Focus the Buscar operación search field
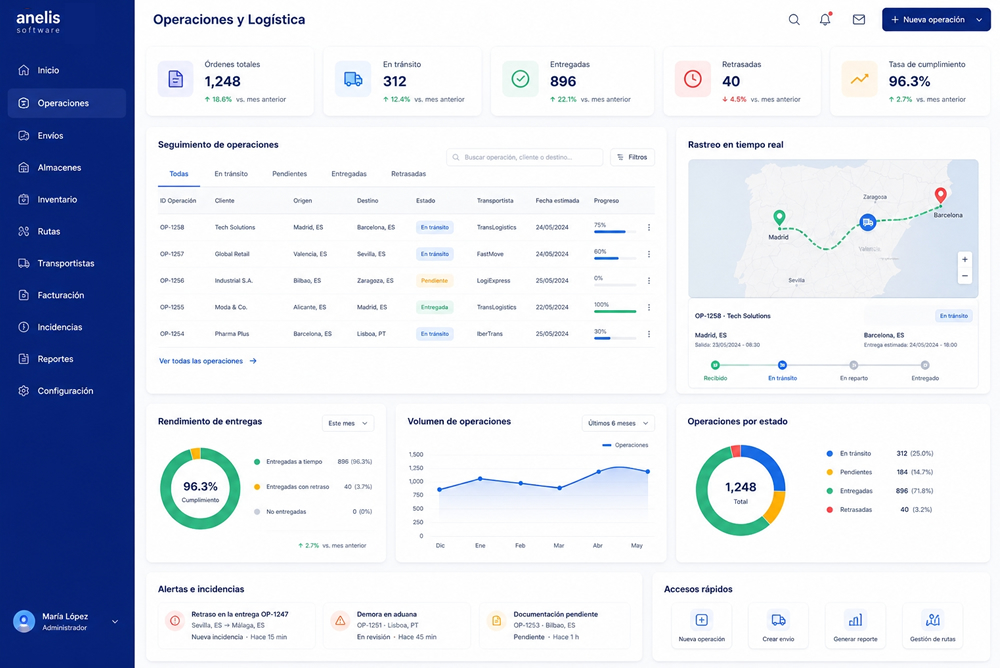This screenshot has width=1000, height=668. click(524, 157)
